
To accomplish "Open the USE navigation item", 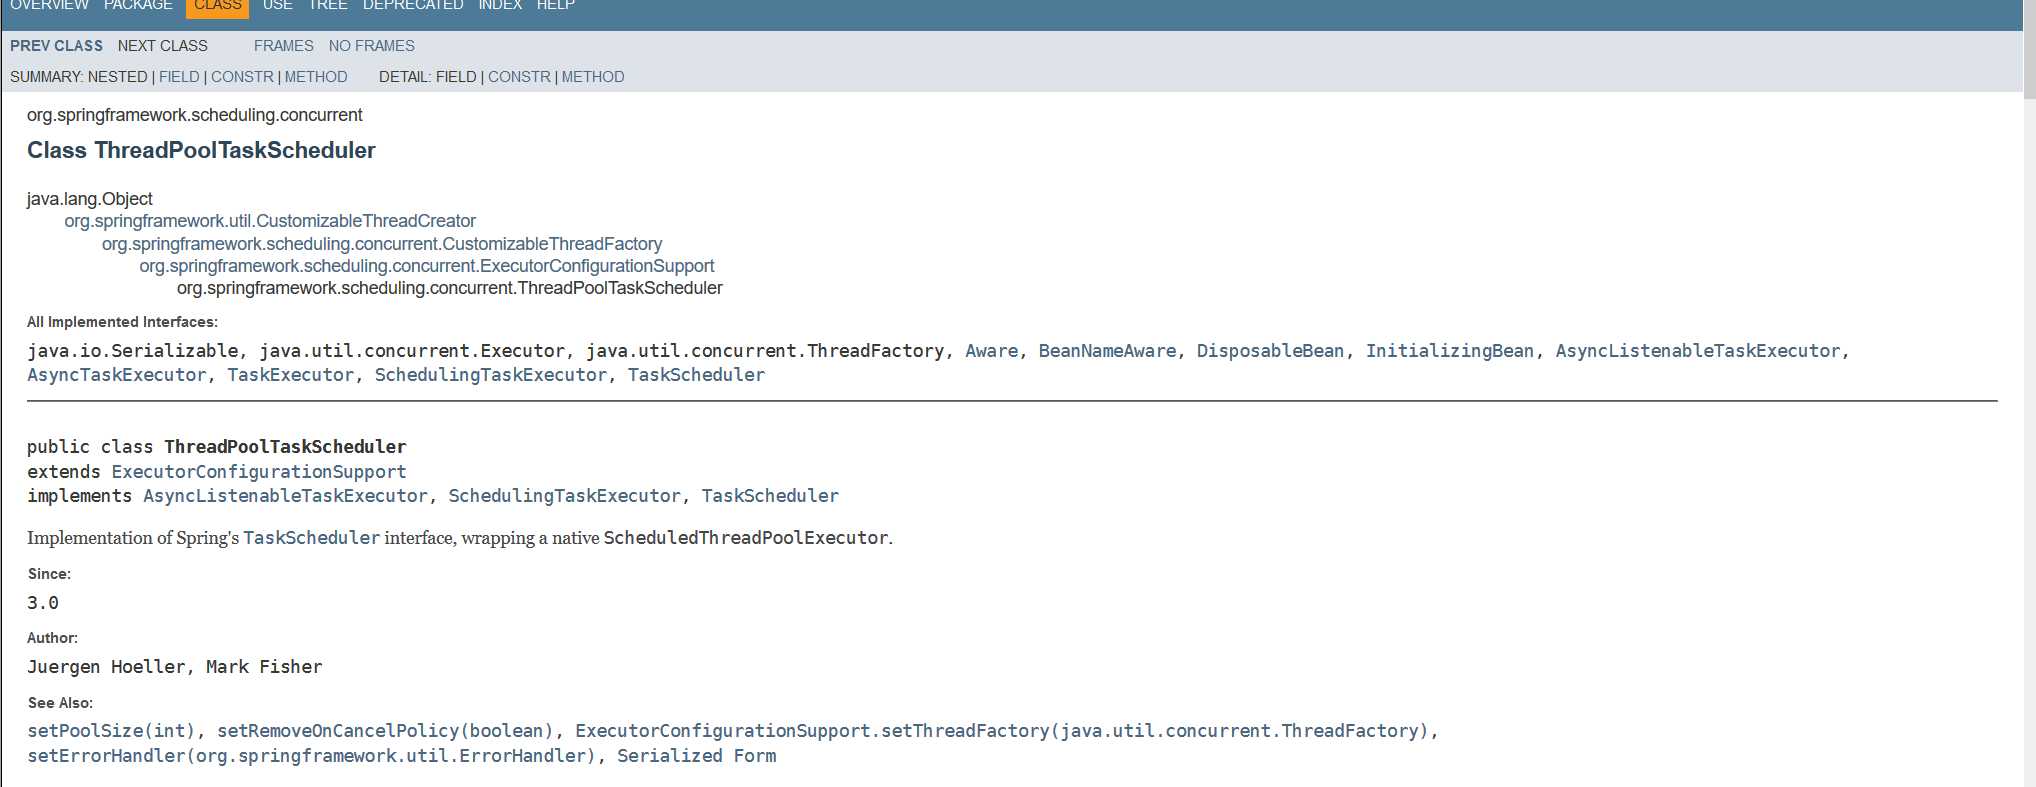I will tap(277, 5).
